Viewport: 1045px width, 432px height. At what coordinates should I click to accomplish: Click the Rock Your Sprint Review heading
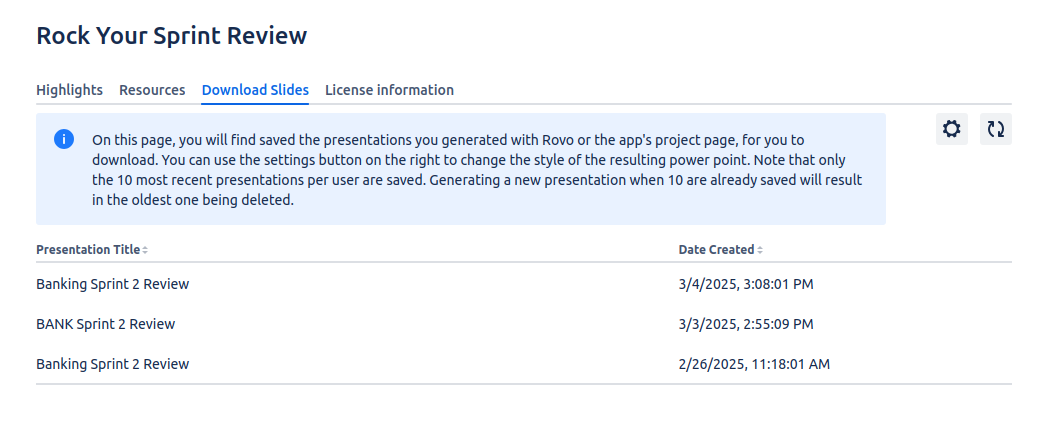(x=171, y=36)
